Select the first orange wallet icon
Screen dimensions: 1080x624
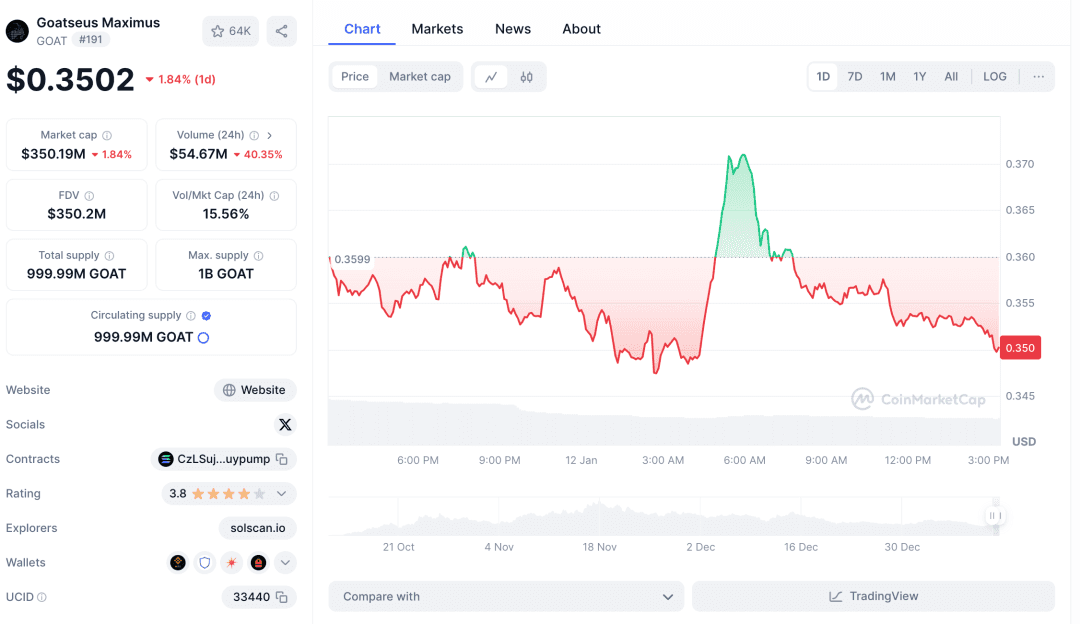click(x=178, y=563)
